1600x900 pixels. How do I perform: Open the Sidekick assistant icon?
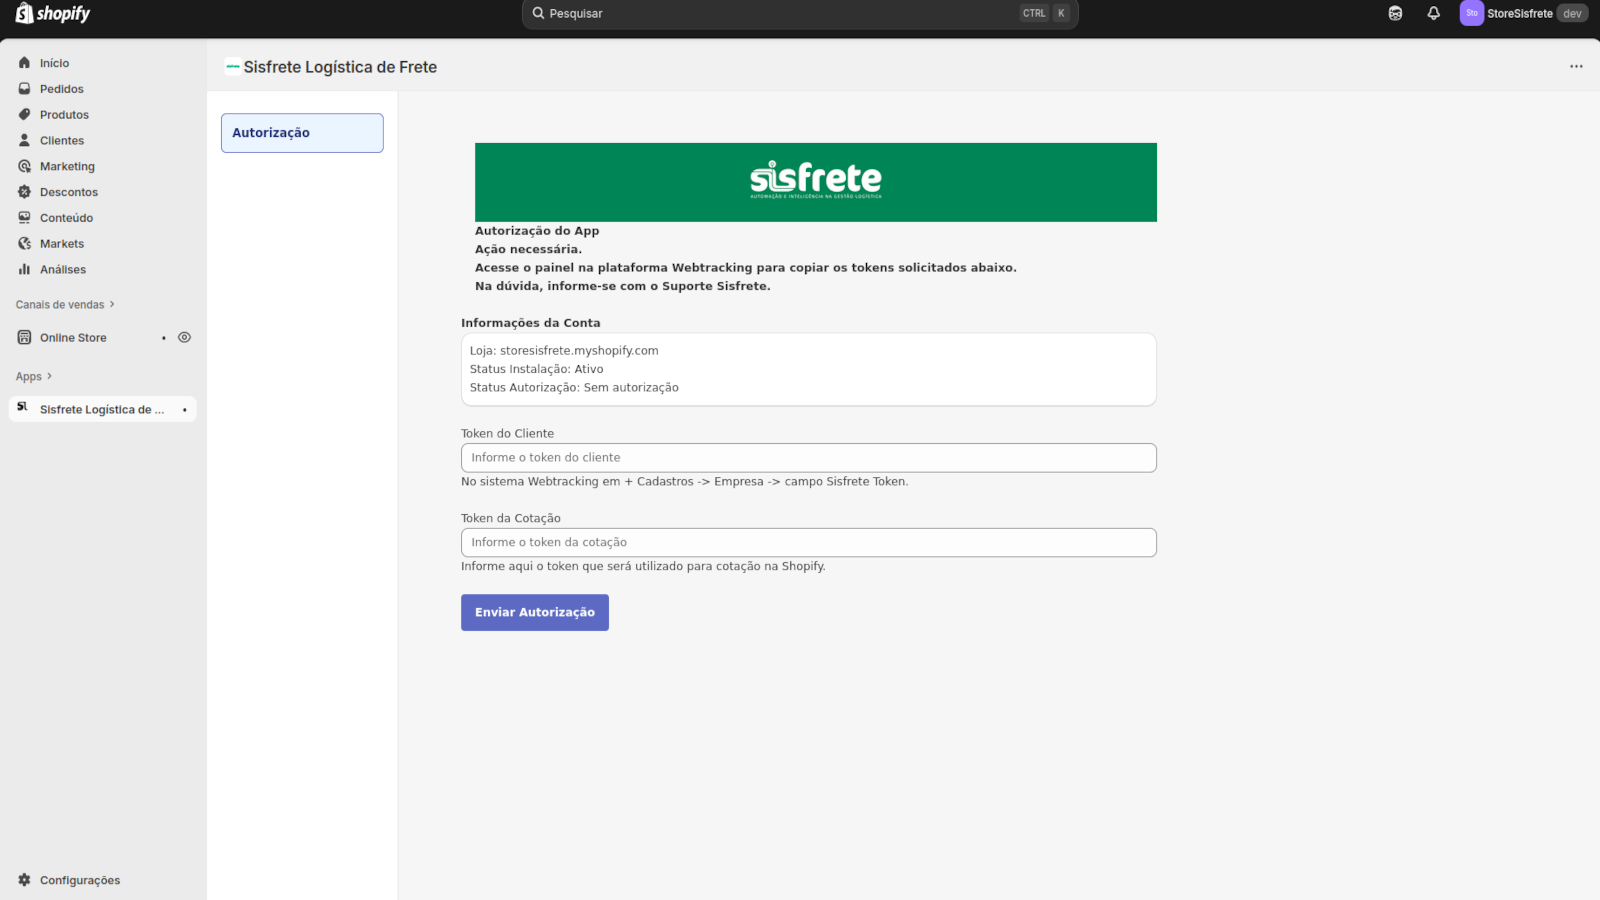[x=1395, y=13]
